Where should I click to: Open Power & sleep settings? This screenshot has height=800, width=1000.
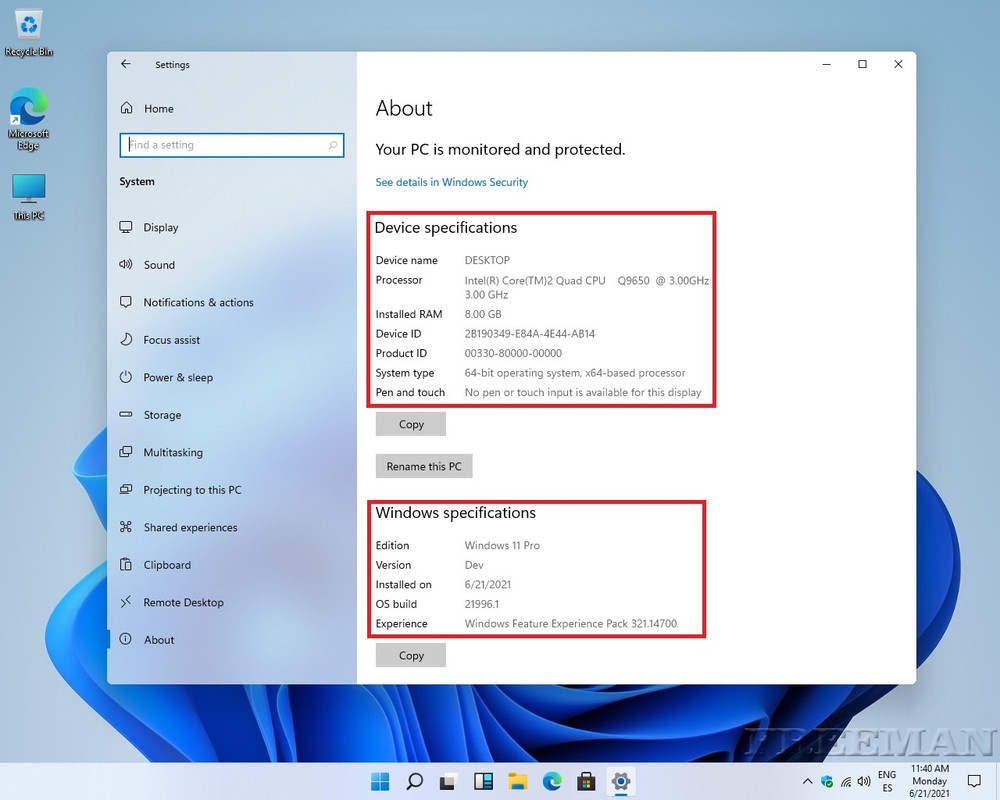click(178, 378)
